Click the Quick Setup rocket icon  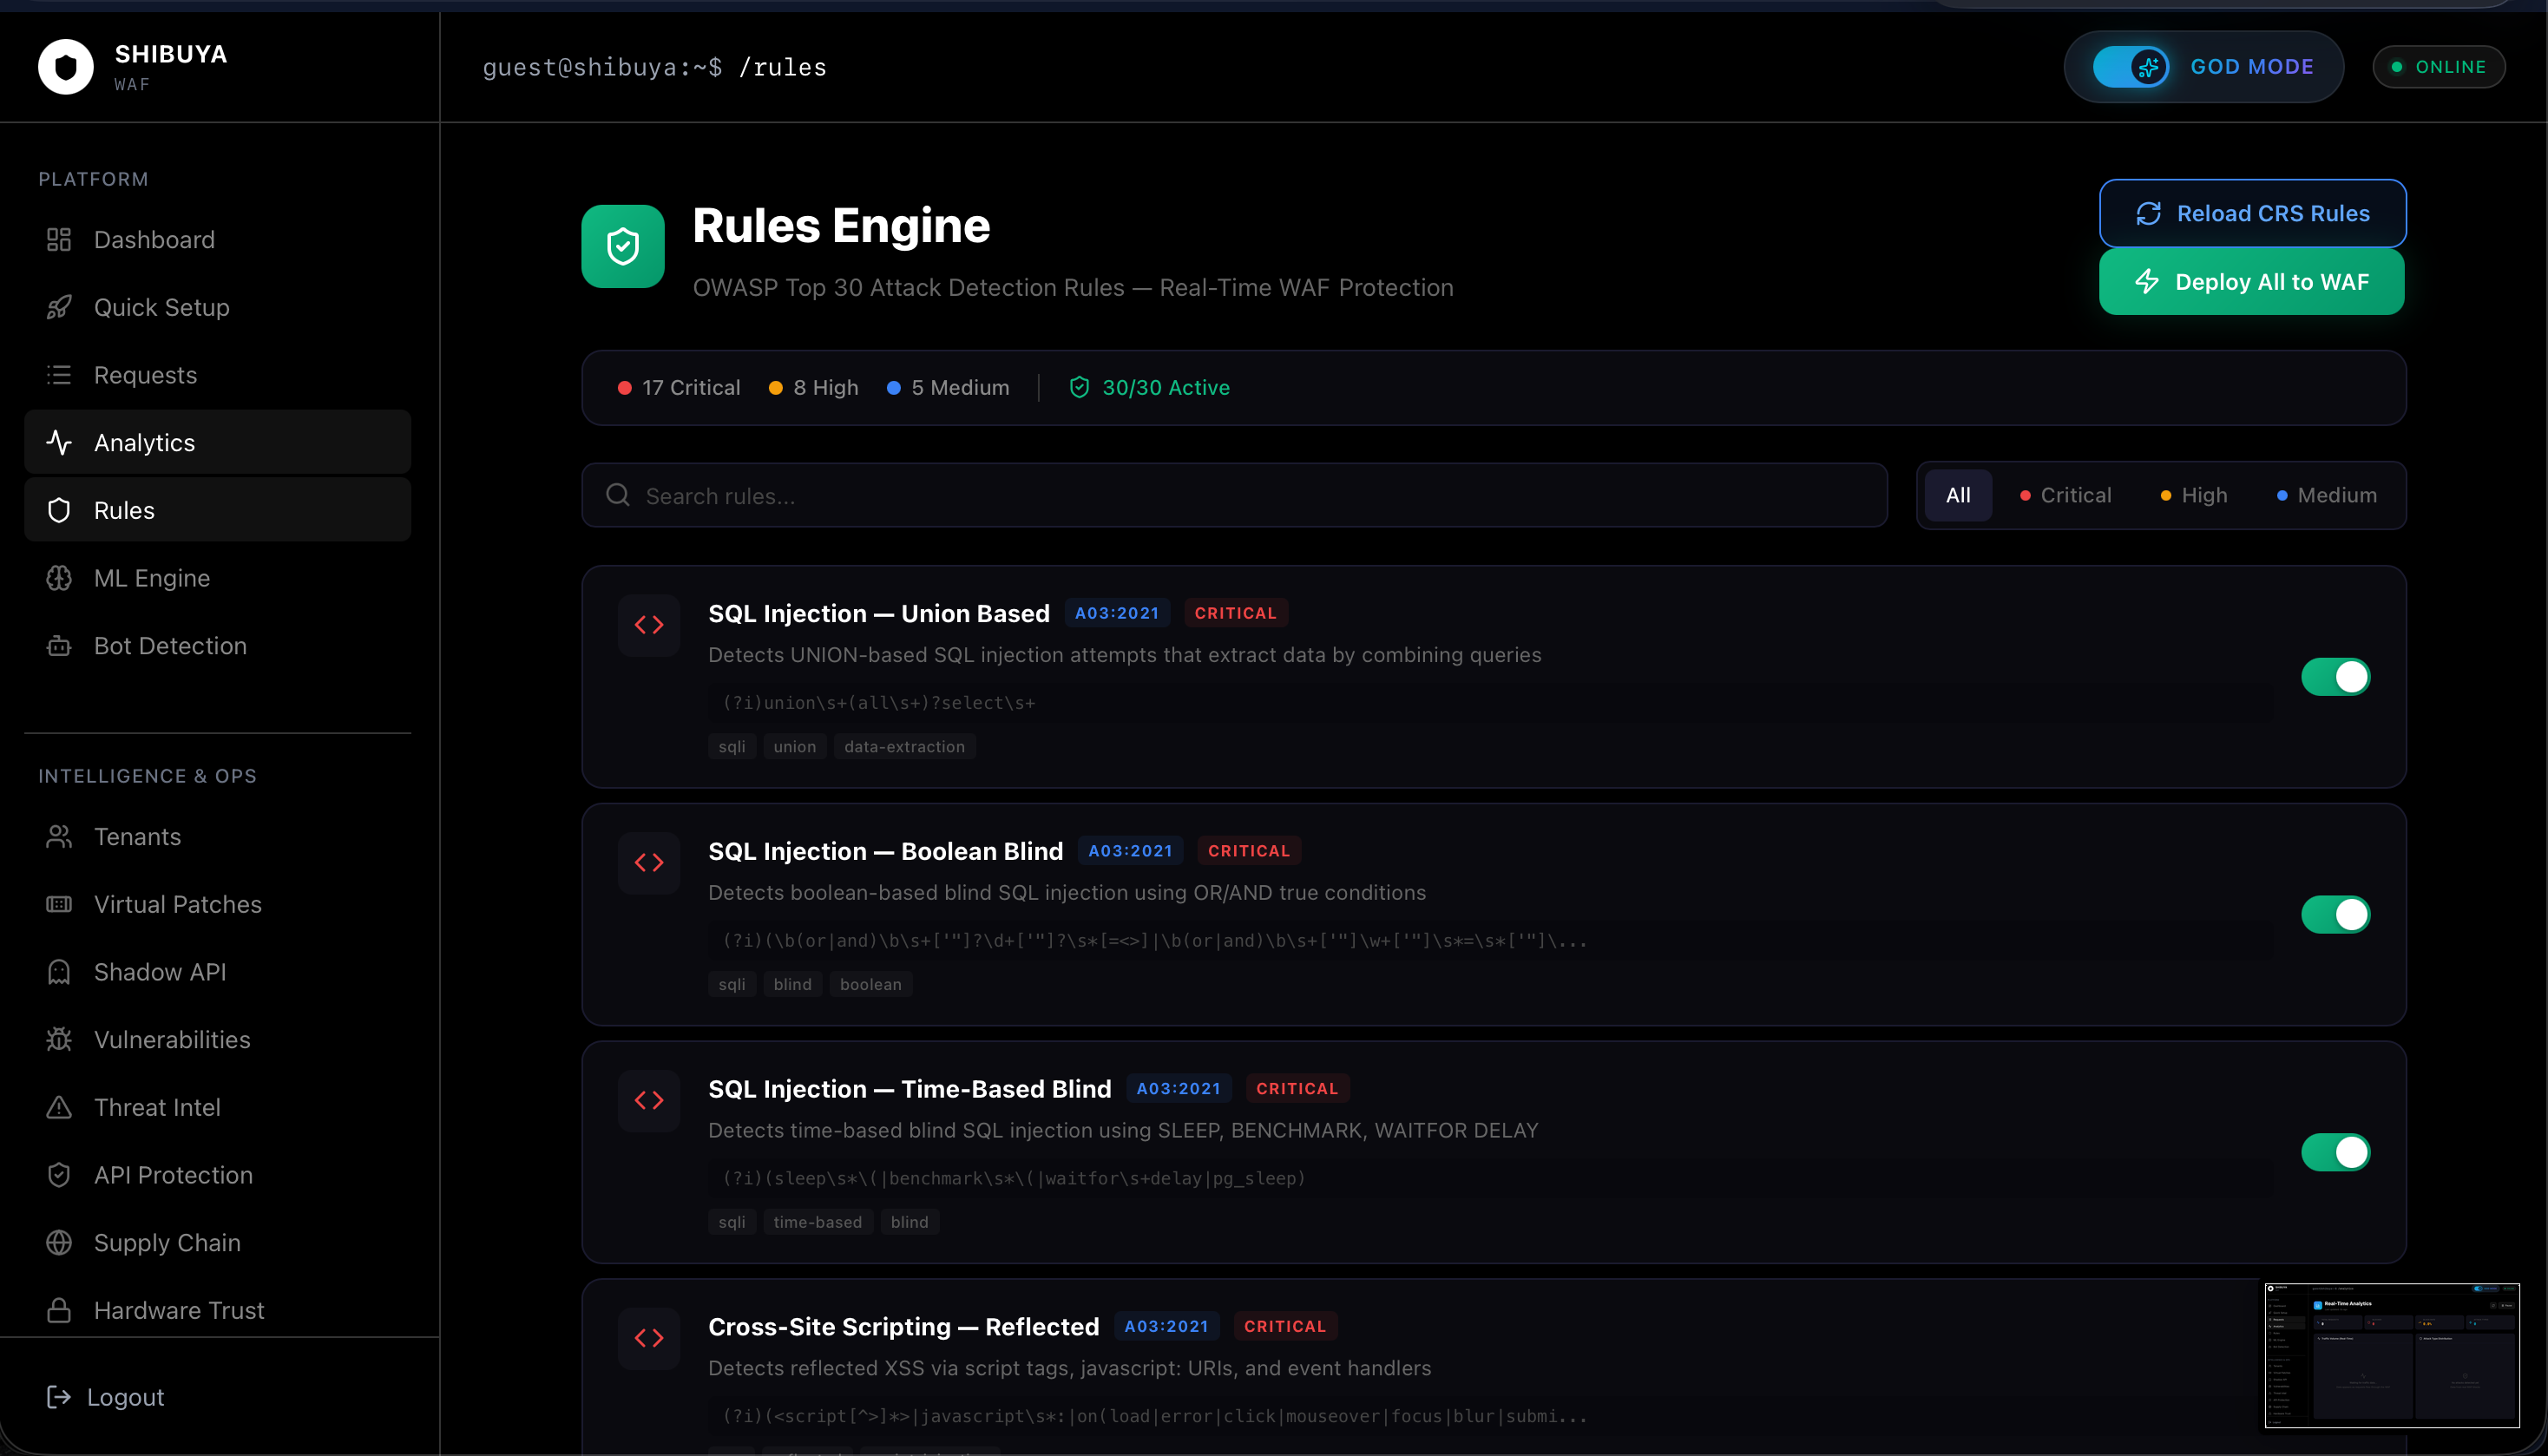[59, 307]
